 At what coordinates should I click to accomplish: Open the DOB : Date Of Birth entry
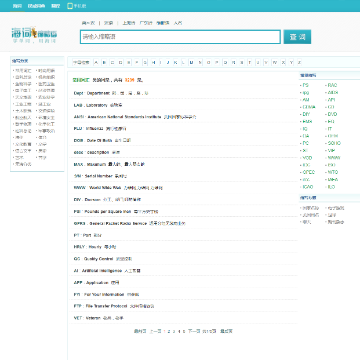point(102,141)
